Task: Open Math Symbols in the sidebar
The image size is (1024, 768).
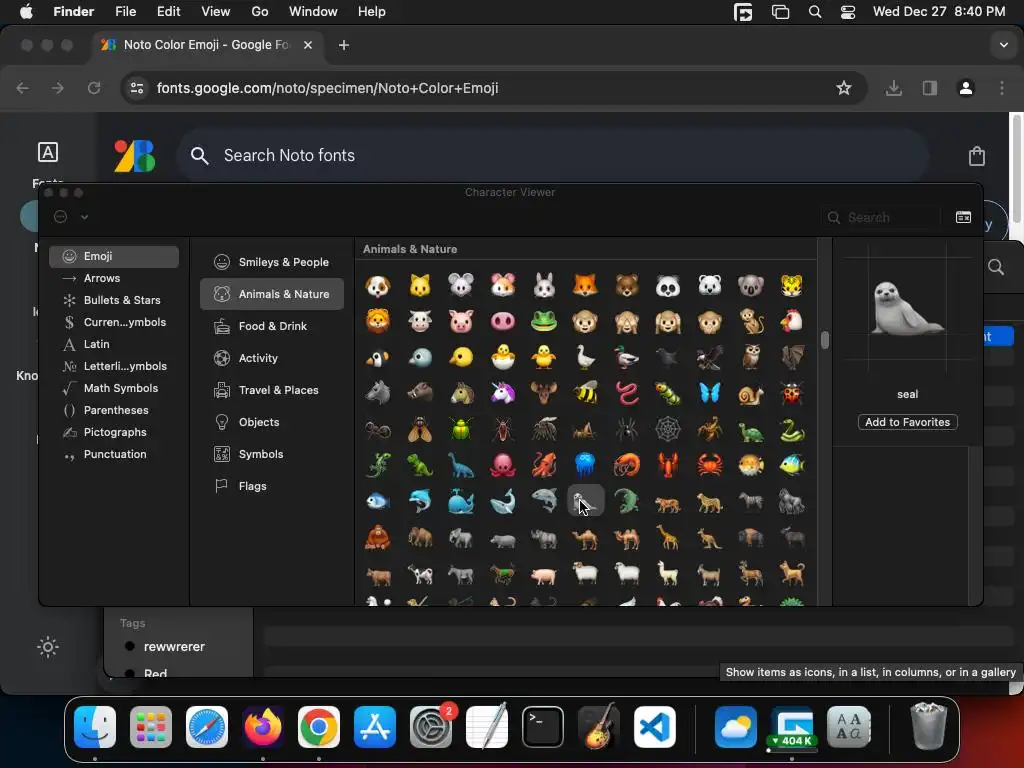Action: (x=114, y=388)
